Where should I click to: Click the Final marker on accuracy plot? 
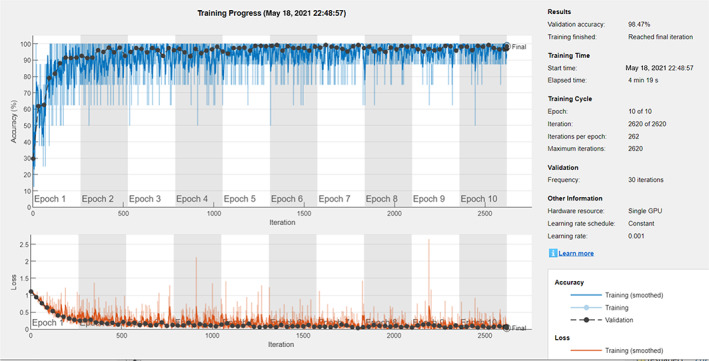click(506, 46)
